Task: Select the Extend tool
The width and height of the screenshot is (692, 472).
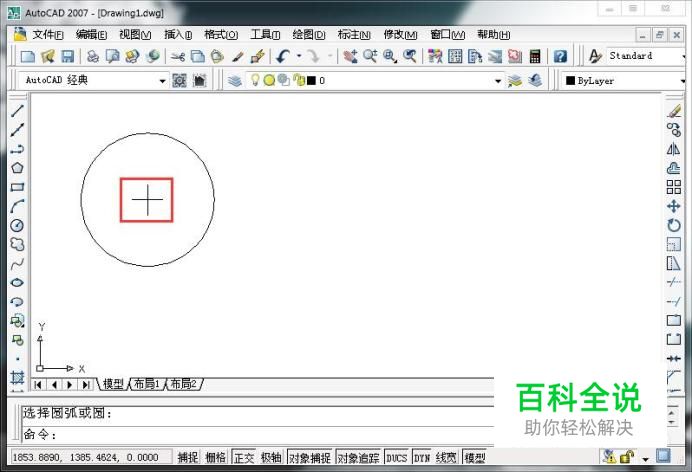Action: [x=674, y=302]
